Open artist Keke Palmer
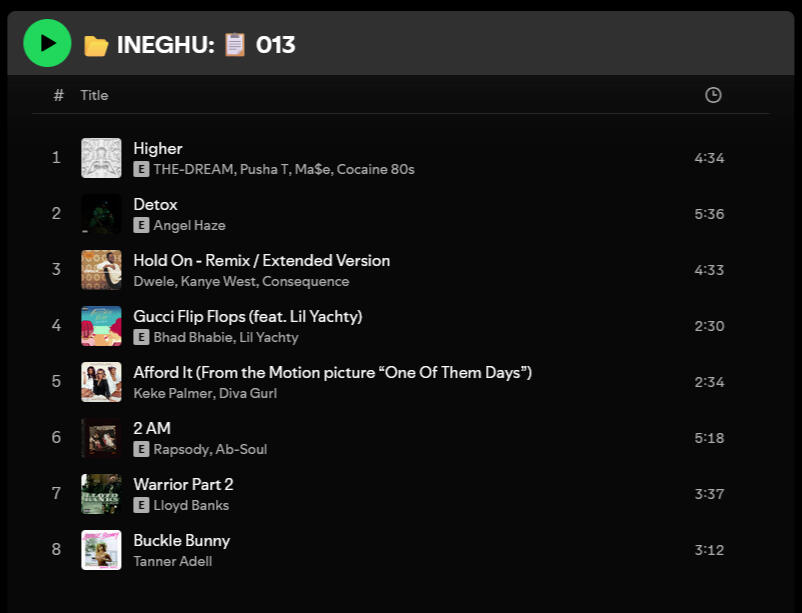This screenshot has width=802, height=613. [x=173, y=393]
